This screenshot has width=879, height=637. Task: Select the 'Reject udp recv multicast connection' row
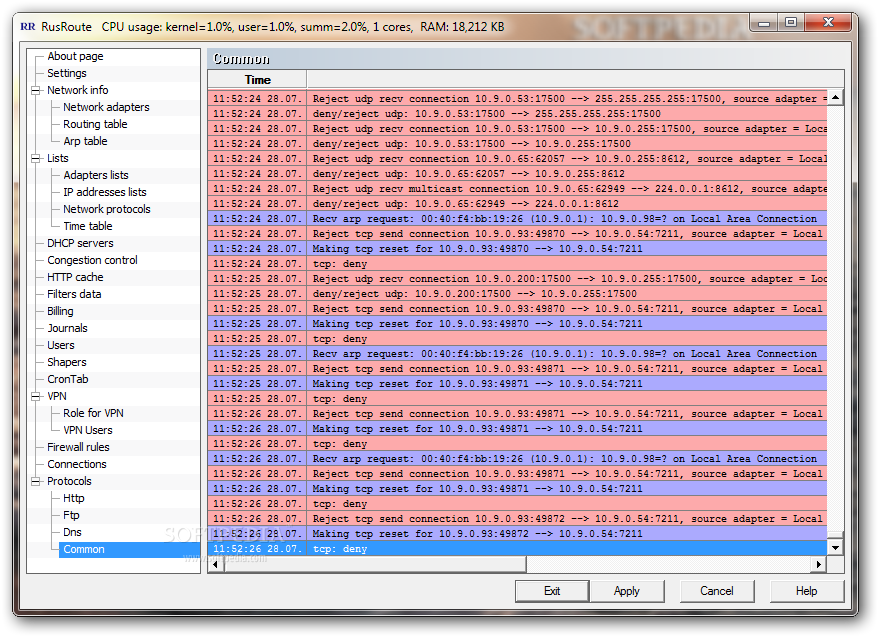(517, 189)
